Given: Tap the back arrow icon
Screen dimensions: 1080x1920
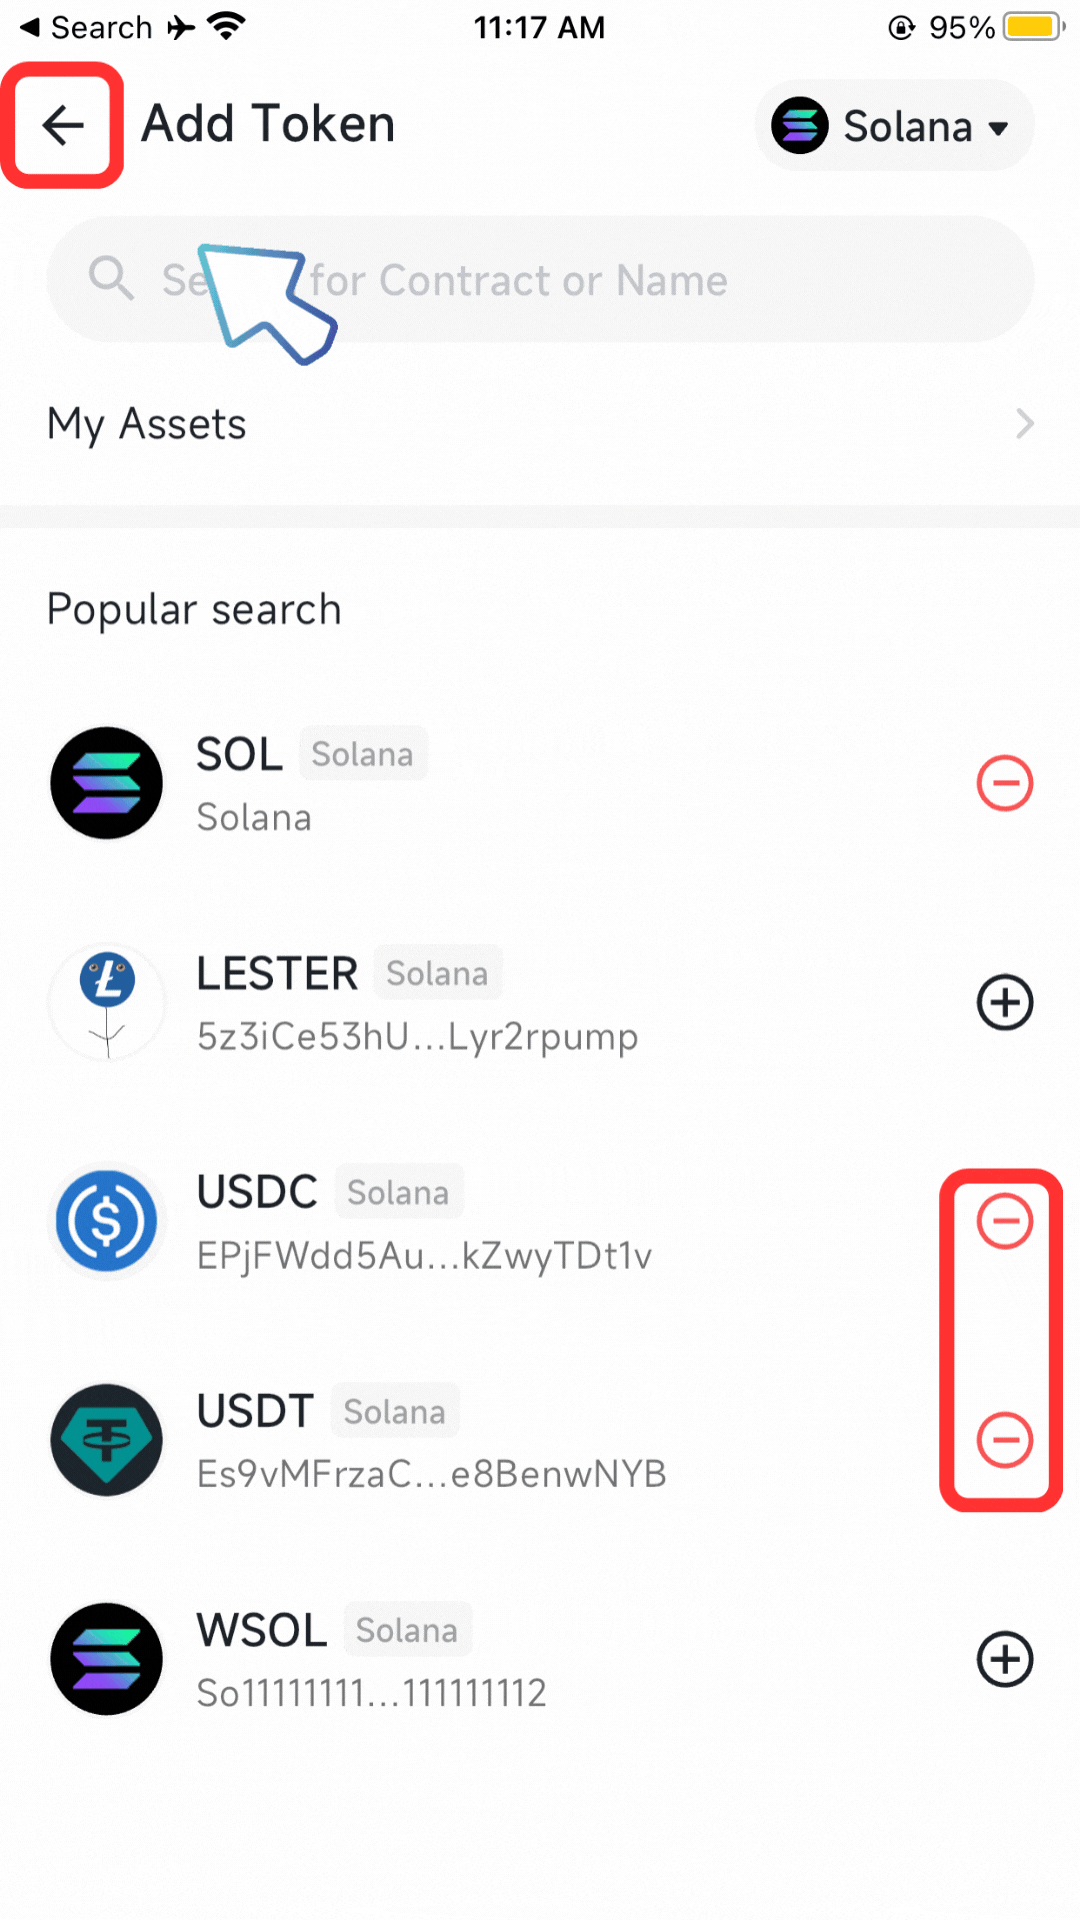Looking at the screenshot, I should pyautogui.click(x=62, y=125).
